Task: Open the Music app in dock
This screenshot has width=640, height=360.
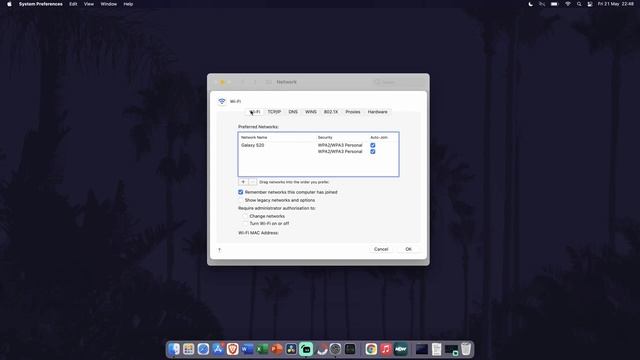Action: pos(386,349)
